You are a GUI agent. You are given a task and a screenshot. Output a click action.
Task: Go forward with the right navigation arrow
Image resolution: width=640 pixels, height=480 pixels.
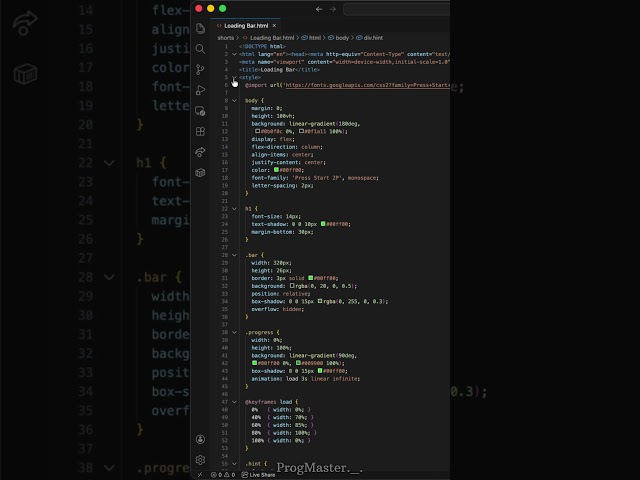tap(333, 9)
